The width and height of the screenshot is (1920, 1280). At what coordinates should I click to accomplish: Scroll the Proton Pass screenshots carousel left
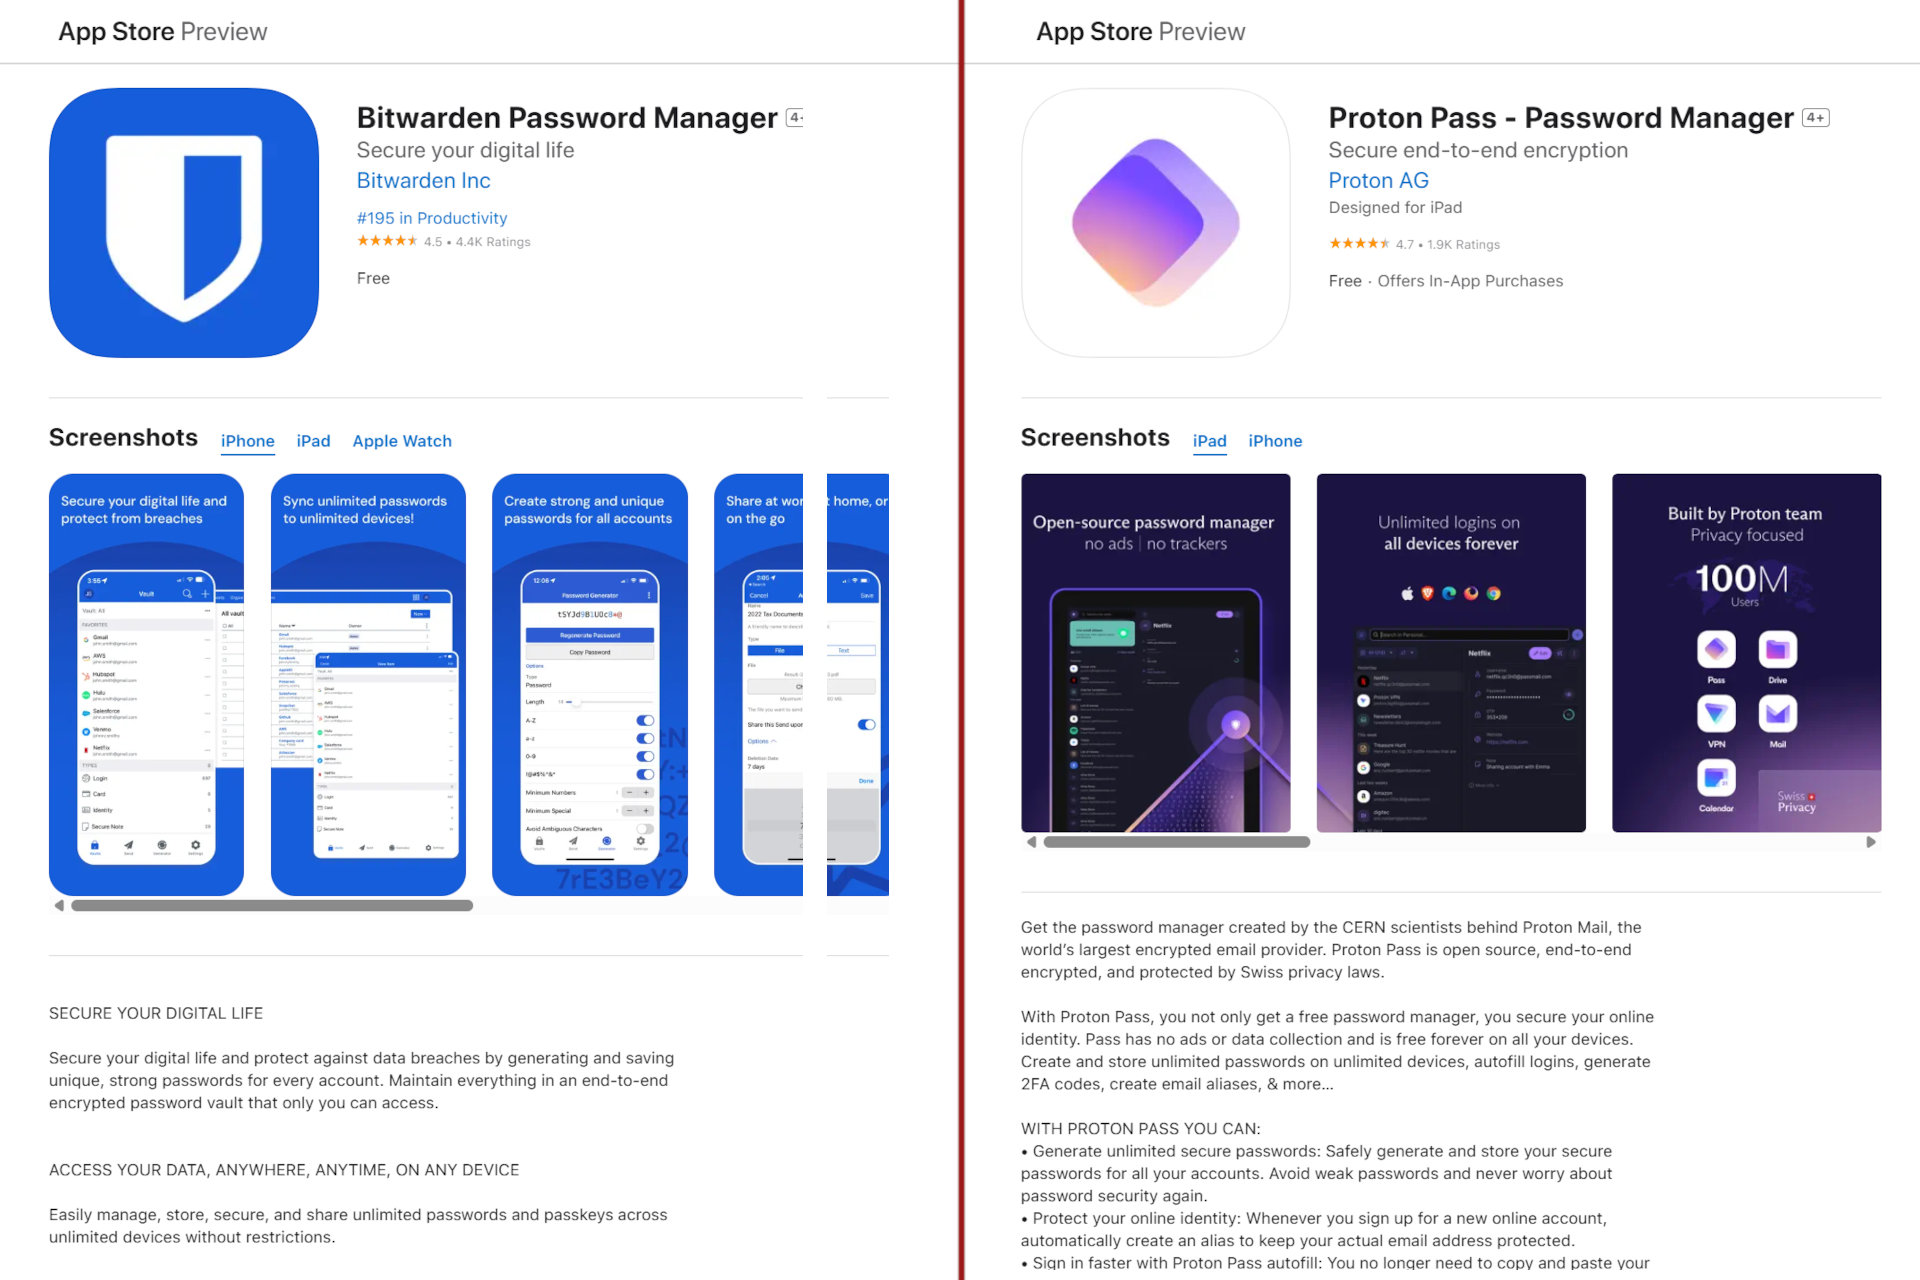1031,844
